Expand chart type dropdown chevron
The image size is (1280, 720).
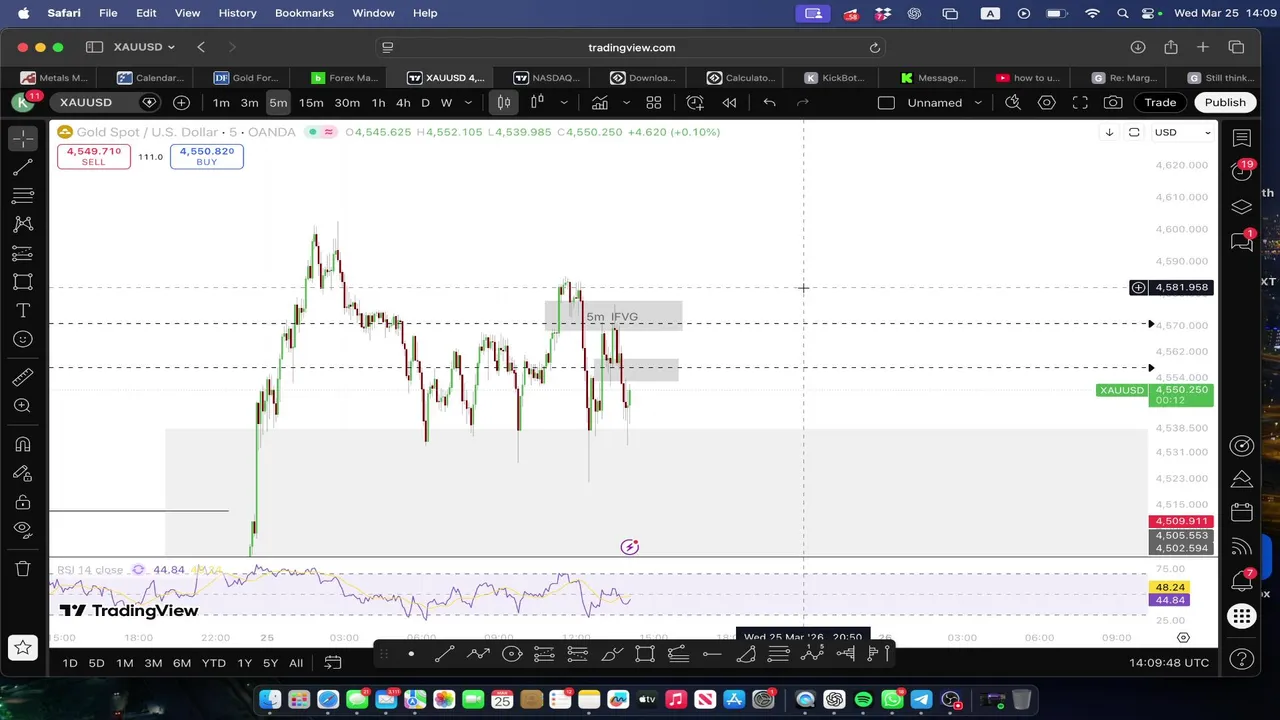click(564, 102)
